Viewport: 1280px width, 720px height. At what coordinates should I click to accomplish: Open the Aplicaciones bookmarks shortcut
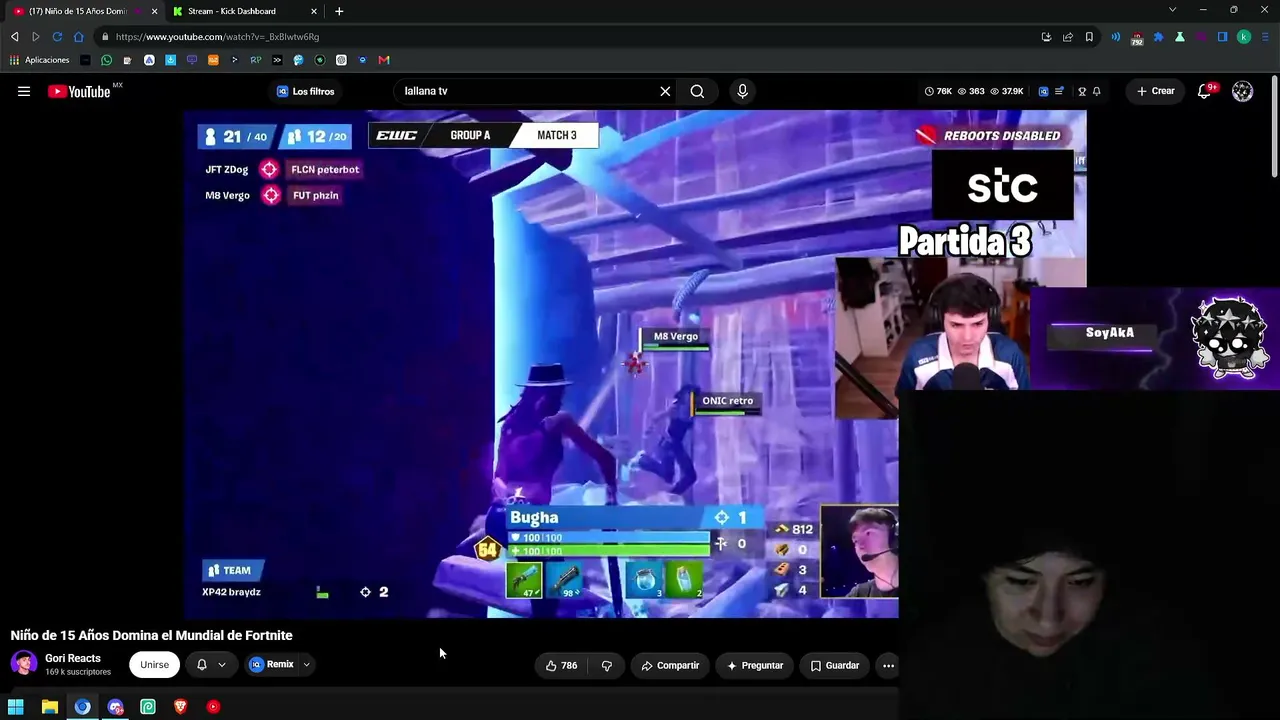pyautogui.click(x=40, y=60)
